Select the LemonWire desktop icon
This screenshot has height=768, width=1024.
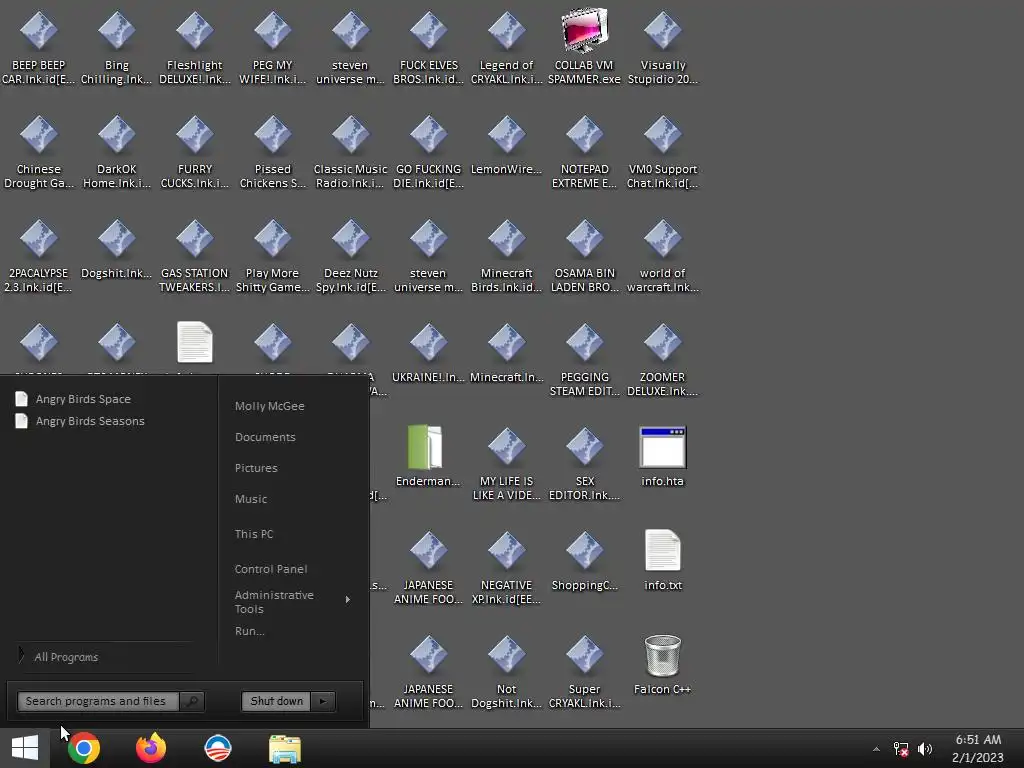tap(506, 145)
